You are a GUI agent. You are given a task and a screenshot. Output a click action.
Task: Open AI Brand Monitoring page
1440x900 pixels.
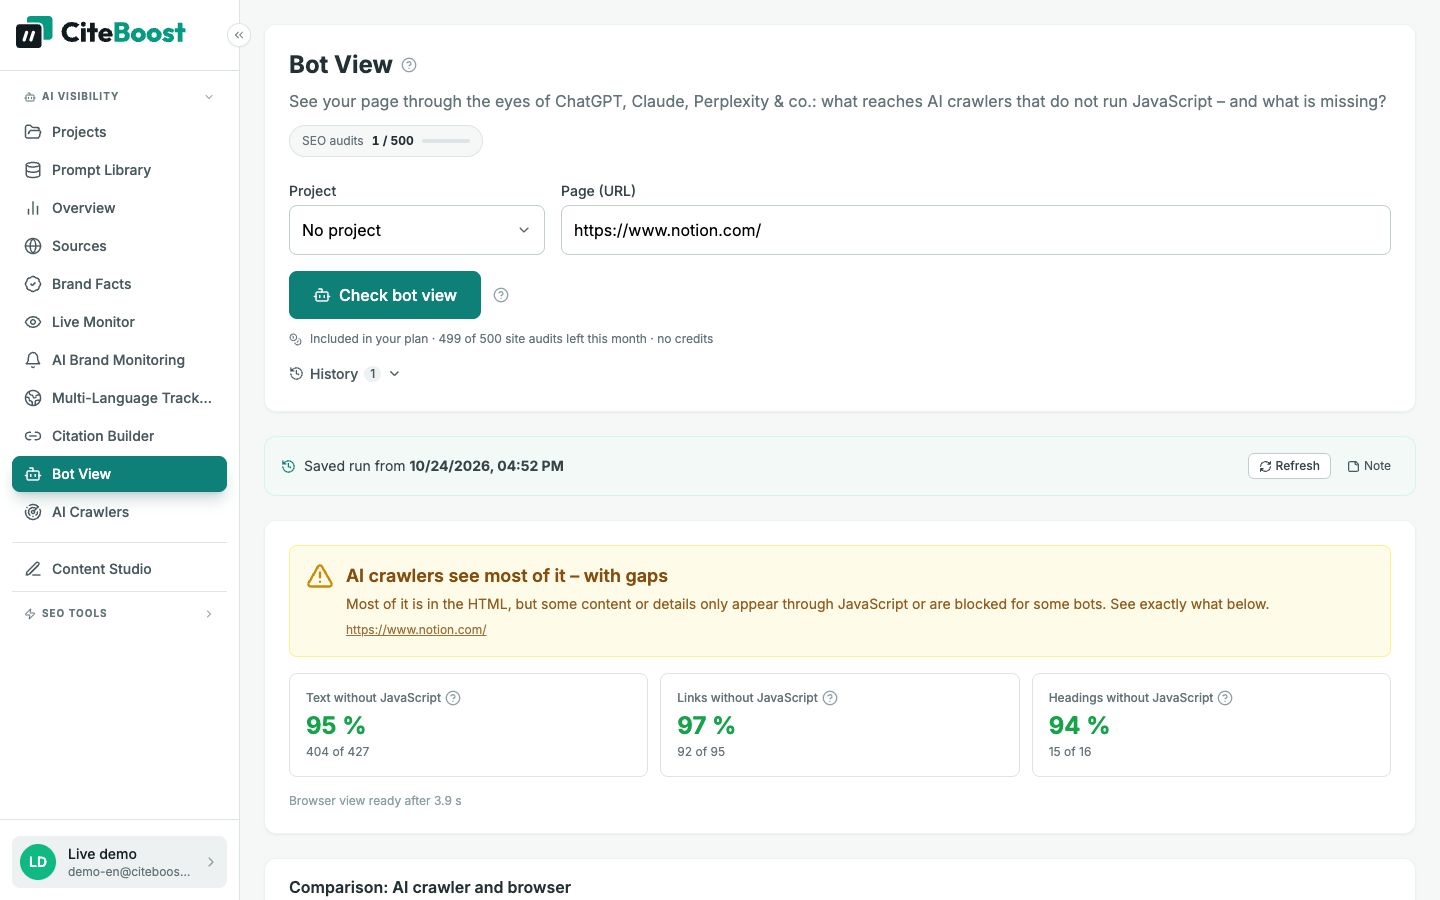(x=119, y=360)
